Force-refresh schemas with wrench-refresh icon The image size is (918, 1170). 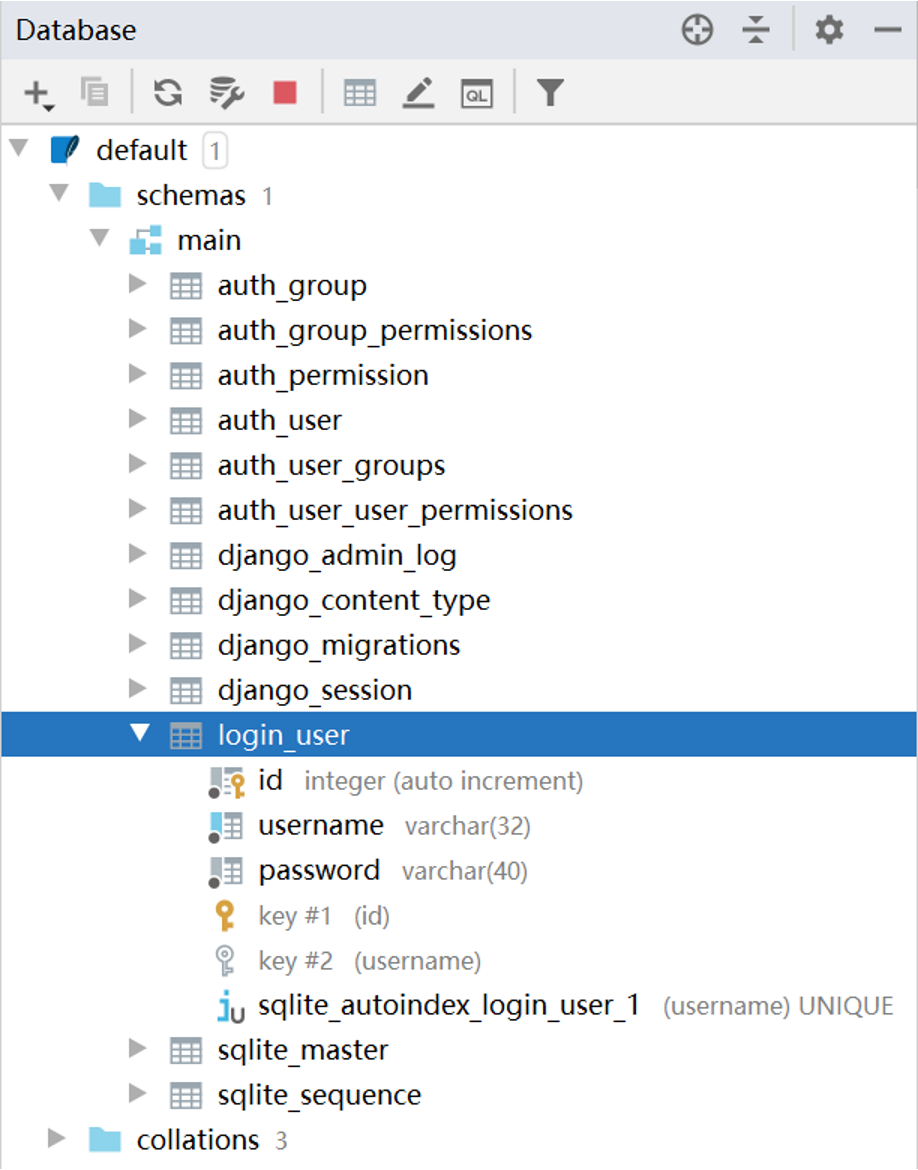pos(226,92)
